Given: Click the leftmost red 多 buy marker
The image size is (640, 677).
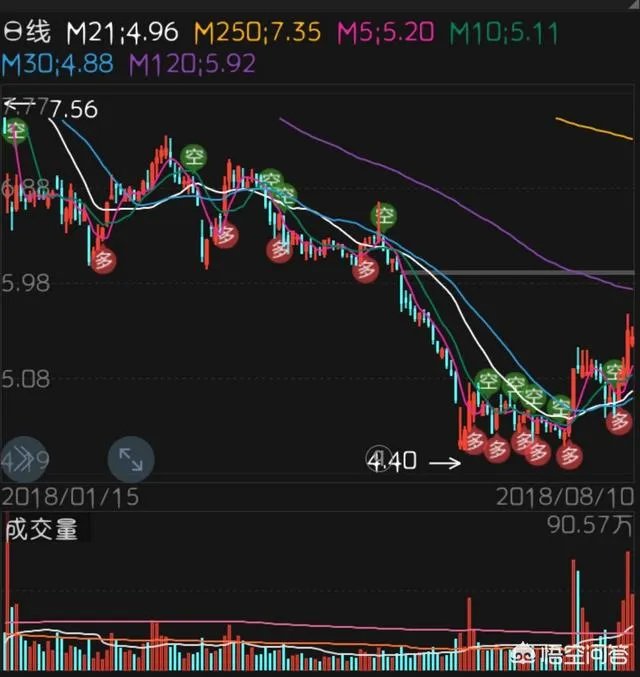Looking at the screenshot, I should tap(101, 261).
